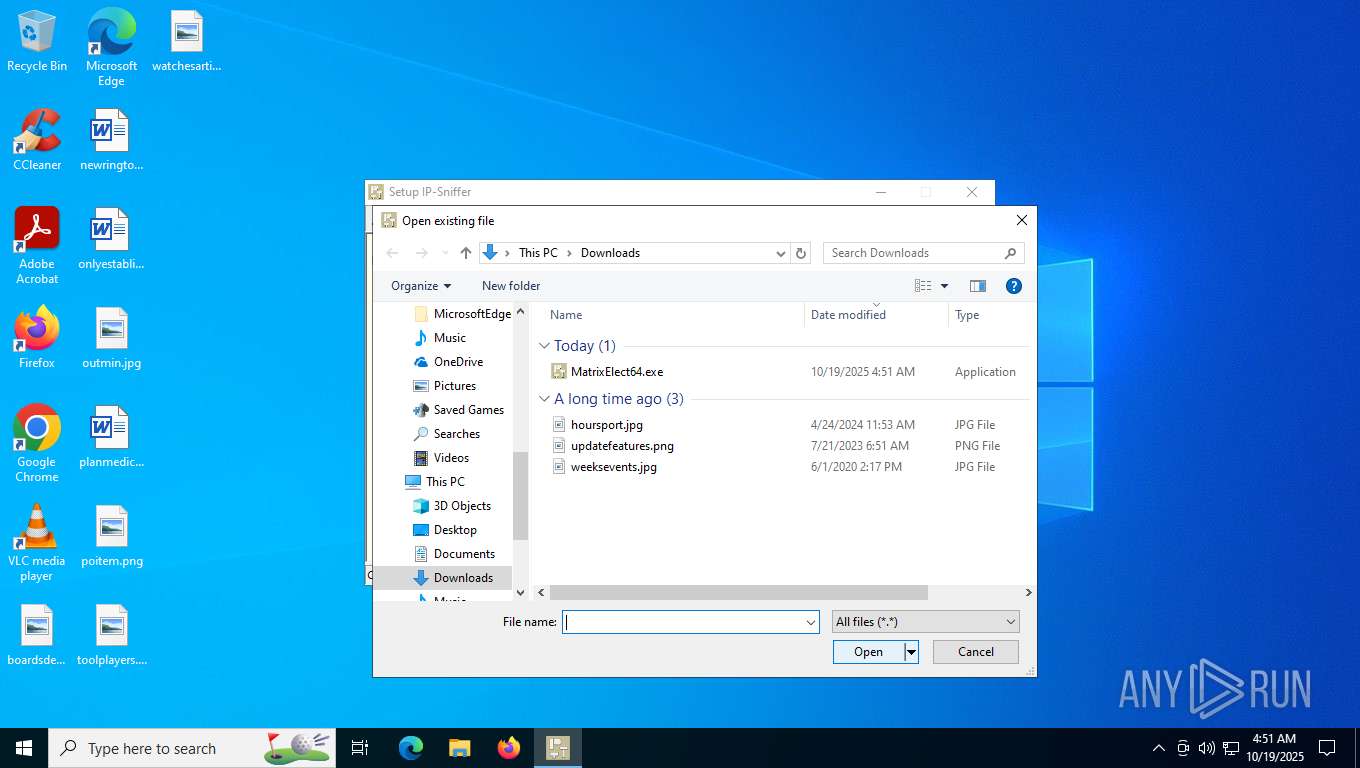
Task: Click the Forward navigation arrow in dialog
Action: 421,253
